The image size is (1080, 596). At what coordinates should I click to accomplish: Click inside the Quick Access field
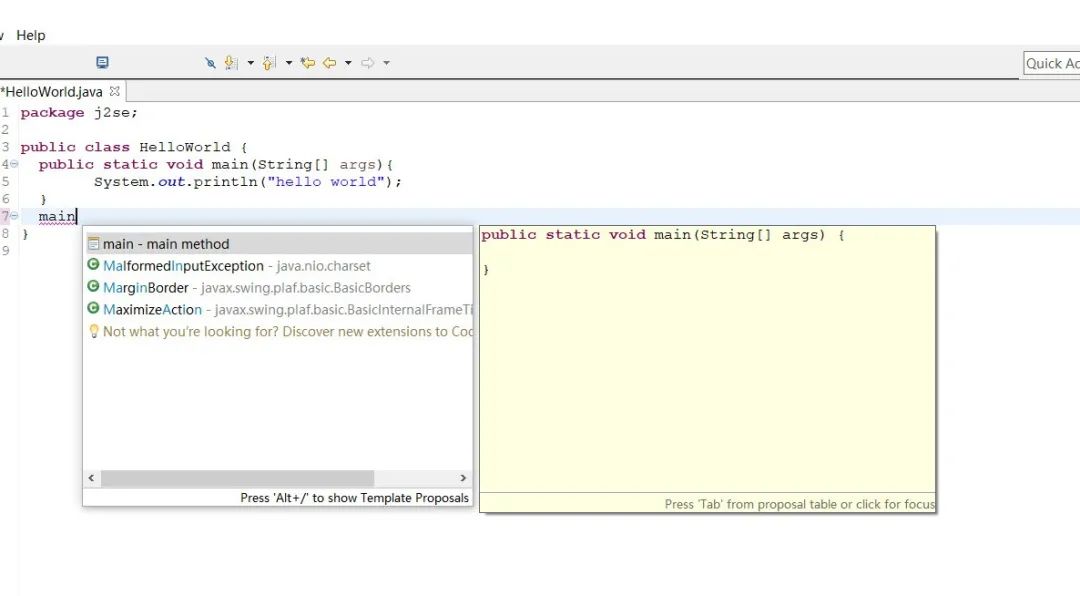click(x=1055, y=62)
